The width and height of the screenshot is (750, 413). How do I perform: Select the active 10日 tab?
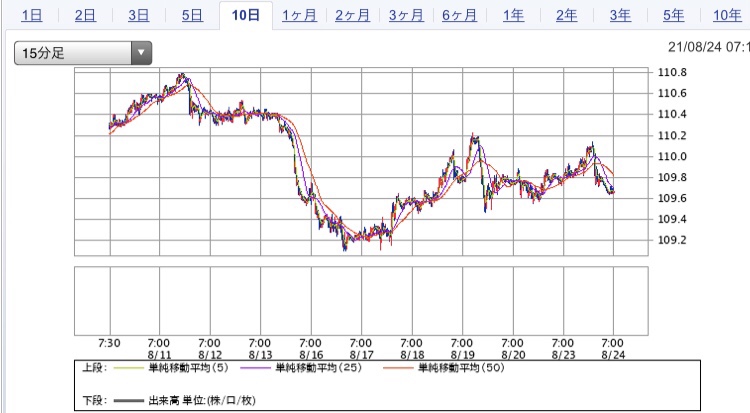(x=246, y=15)
